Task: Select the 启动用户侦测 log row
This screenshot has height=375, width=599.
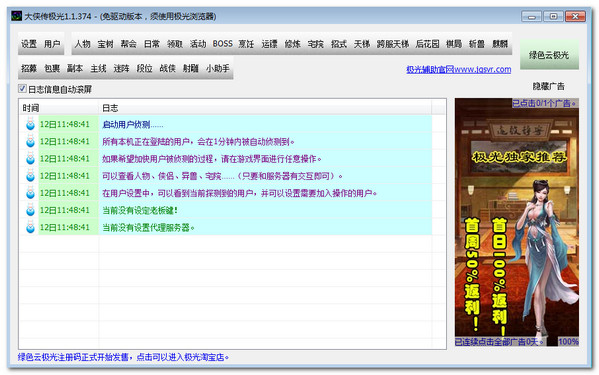Action: click(225, 124)
